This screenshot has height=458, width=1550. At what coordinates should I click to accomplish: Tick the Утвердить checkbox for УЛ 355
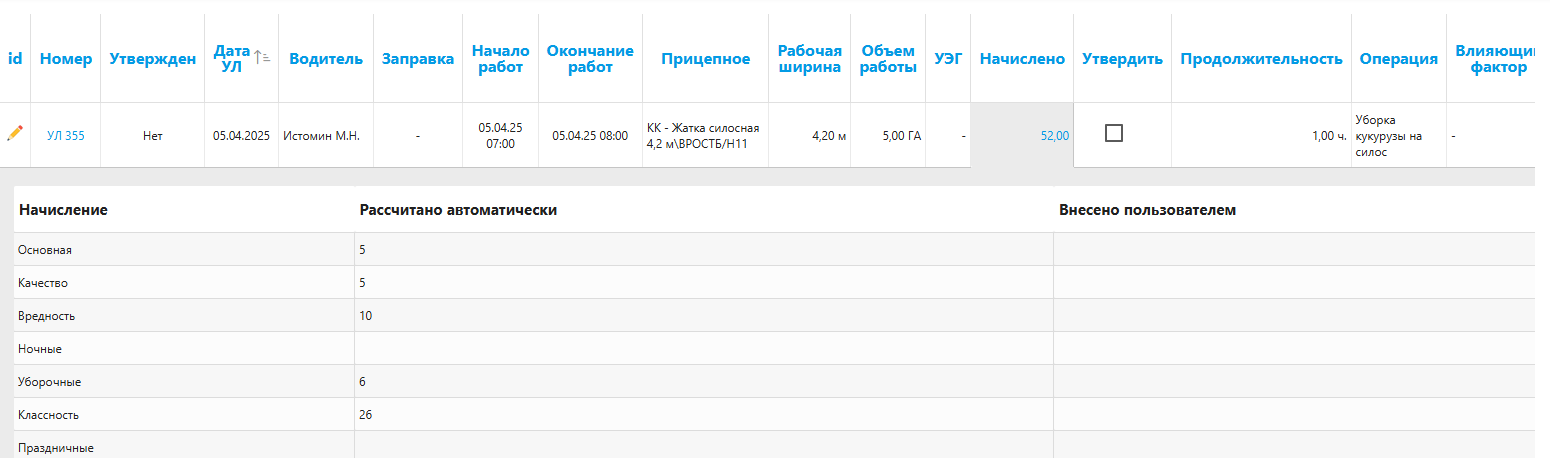pos(1113,133)
